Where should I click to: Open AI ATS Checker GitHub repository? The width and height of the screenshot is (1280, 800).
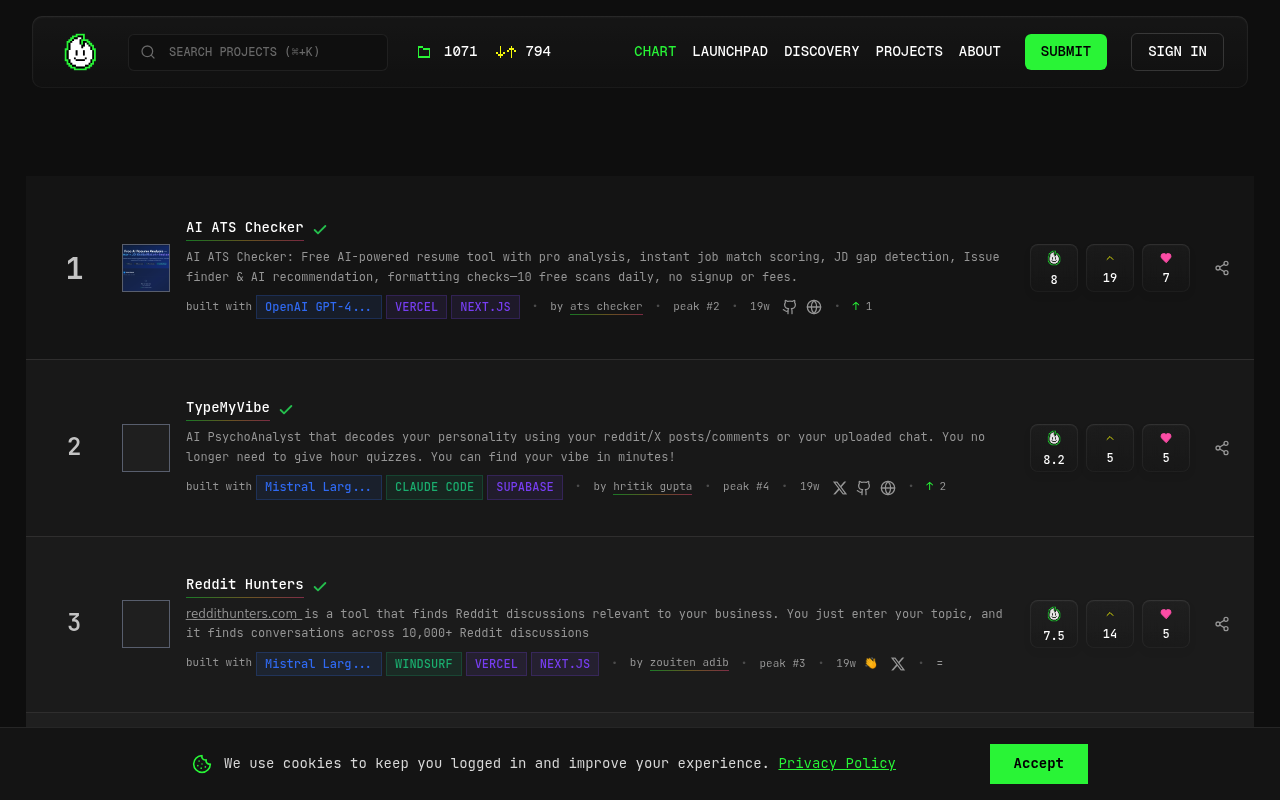[790, 307]
